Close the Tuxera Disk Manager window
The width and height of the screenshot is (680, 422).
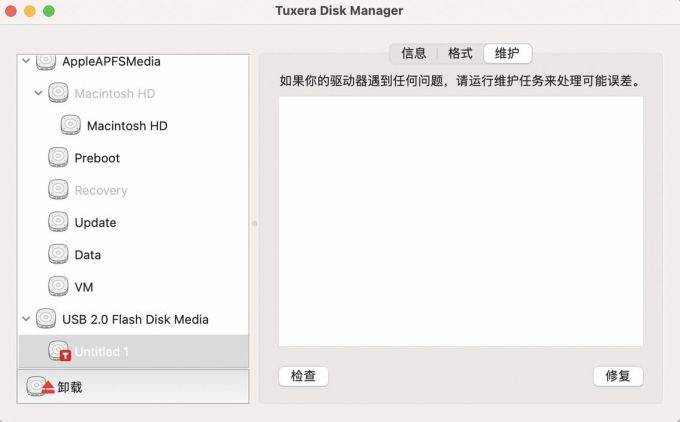10,11
